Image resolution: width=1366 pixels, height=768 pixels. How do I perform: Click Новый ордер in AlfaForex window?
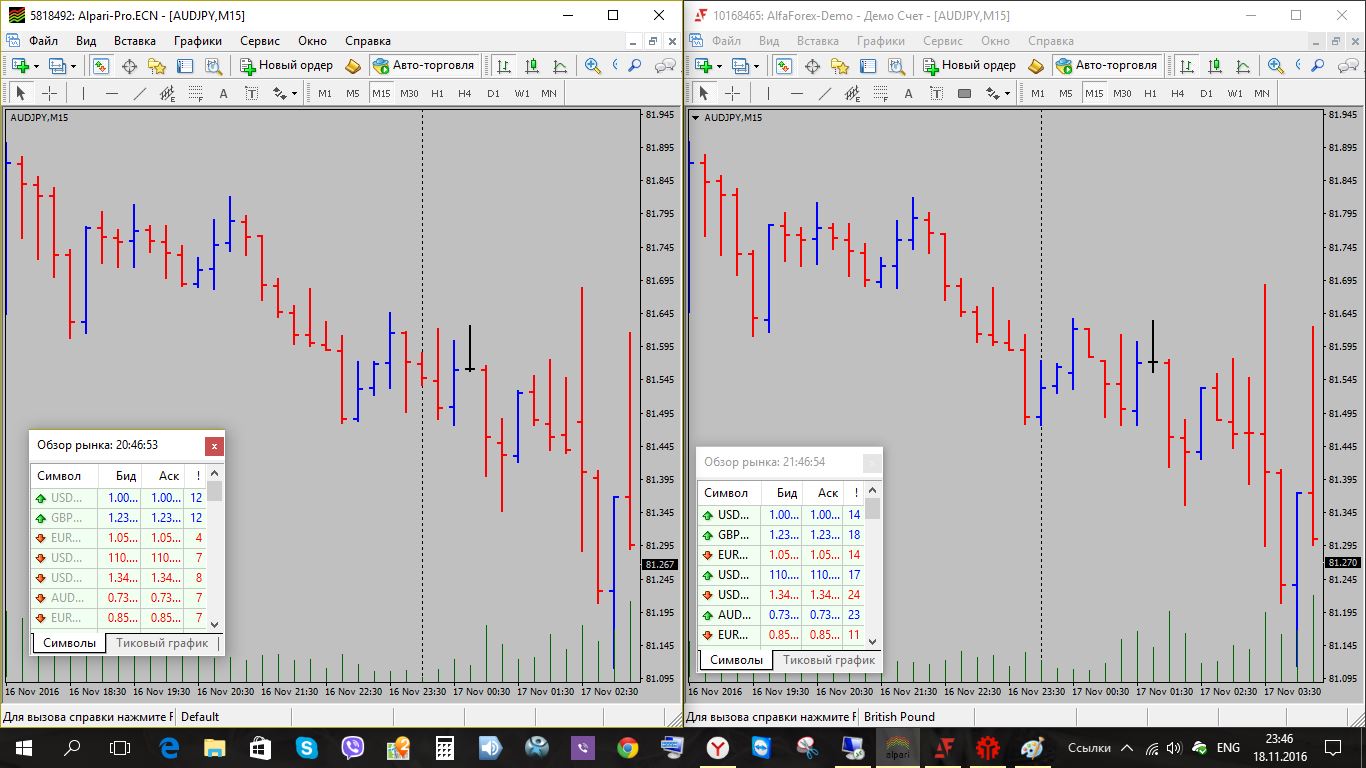[x=969, y=65]
